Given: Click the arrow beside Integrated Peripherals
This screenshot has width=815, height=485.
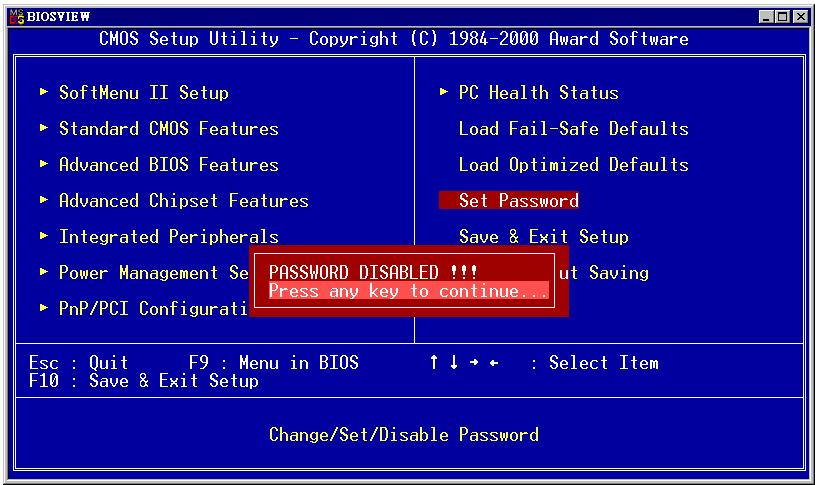Looking at the screenshot, I should click(x=44, y=236).
